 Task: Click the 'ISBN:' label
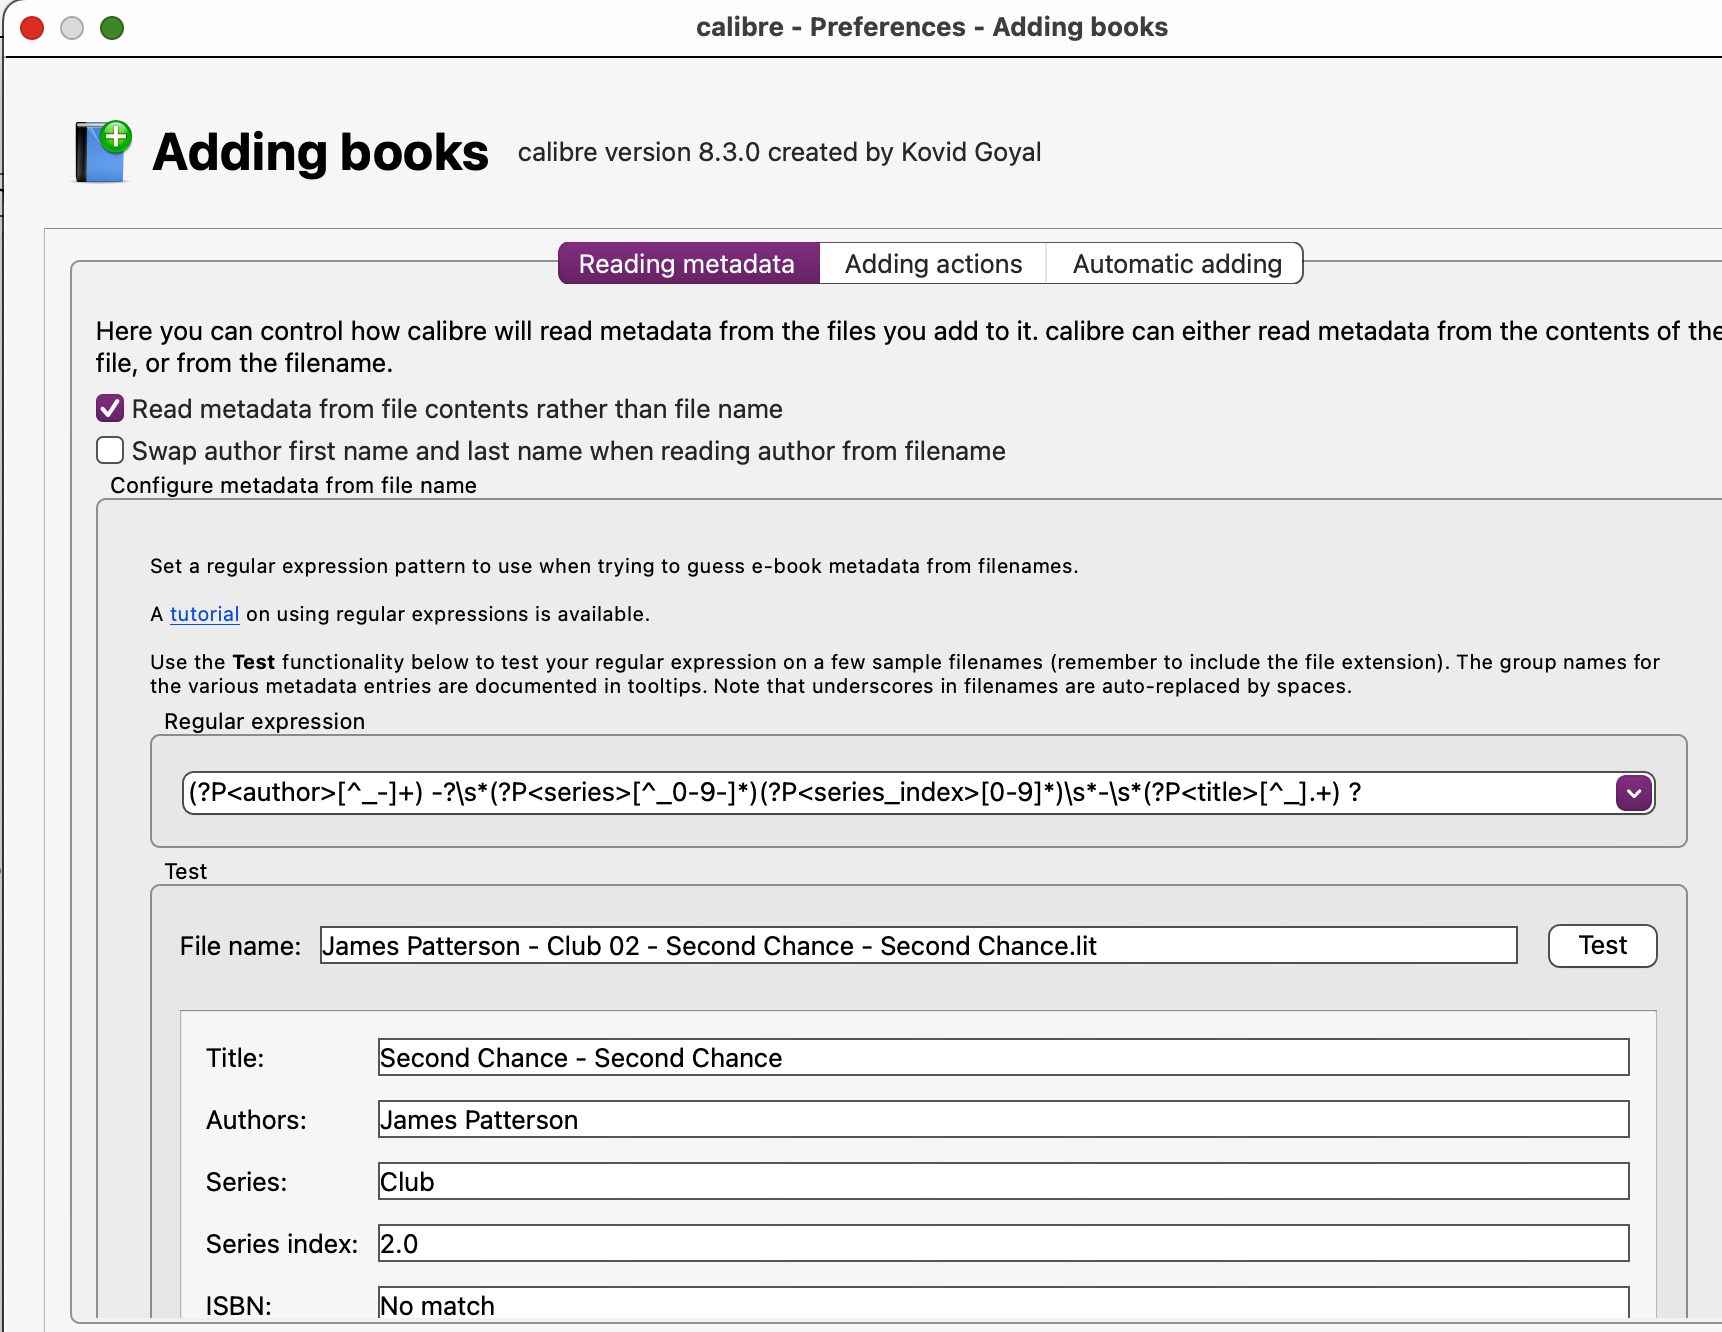click(238, 1306)
